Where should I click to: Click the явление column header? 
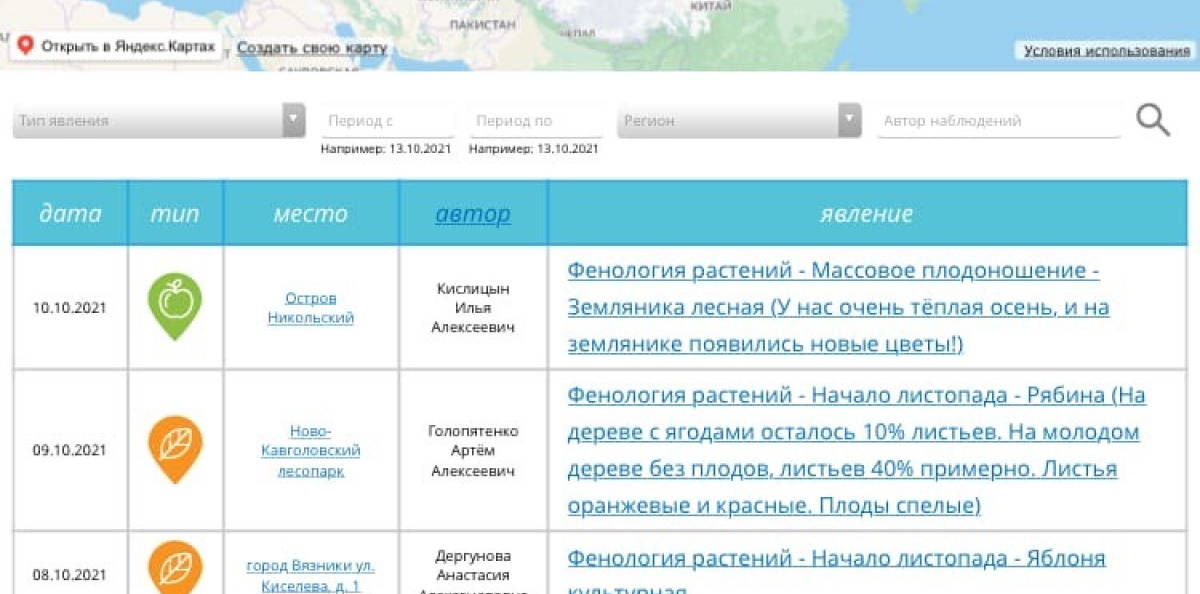point(866,213)
